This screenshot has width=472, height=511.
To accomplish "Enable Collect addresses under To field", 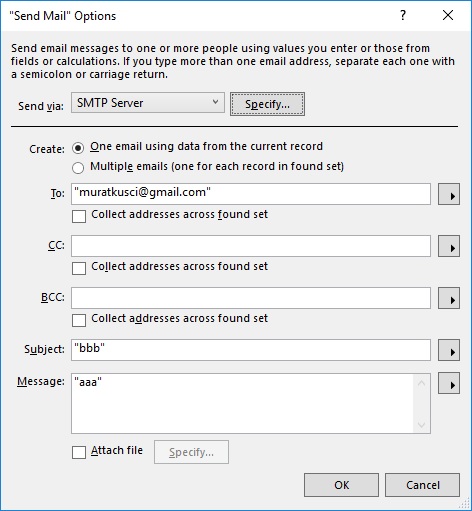I will coord(79,216).
